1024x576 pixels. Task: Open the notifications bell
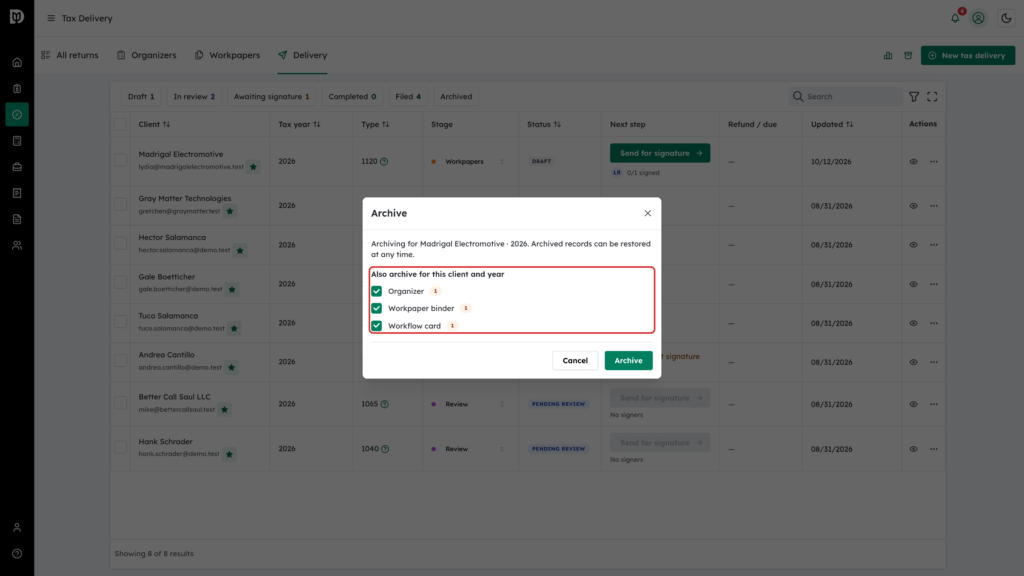click(x=955, y=18)
